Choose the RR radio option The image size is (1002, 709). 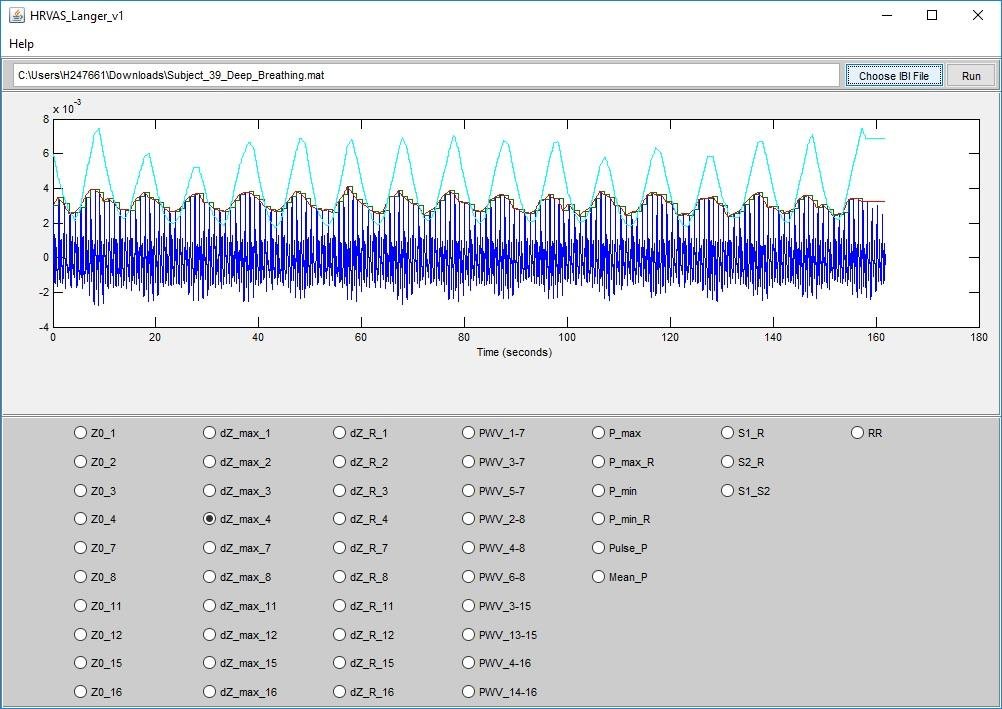(858, 433)
